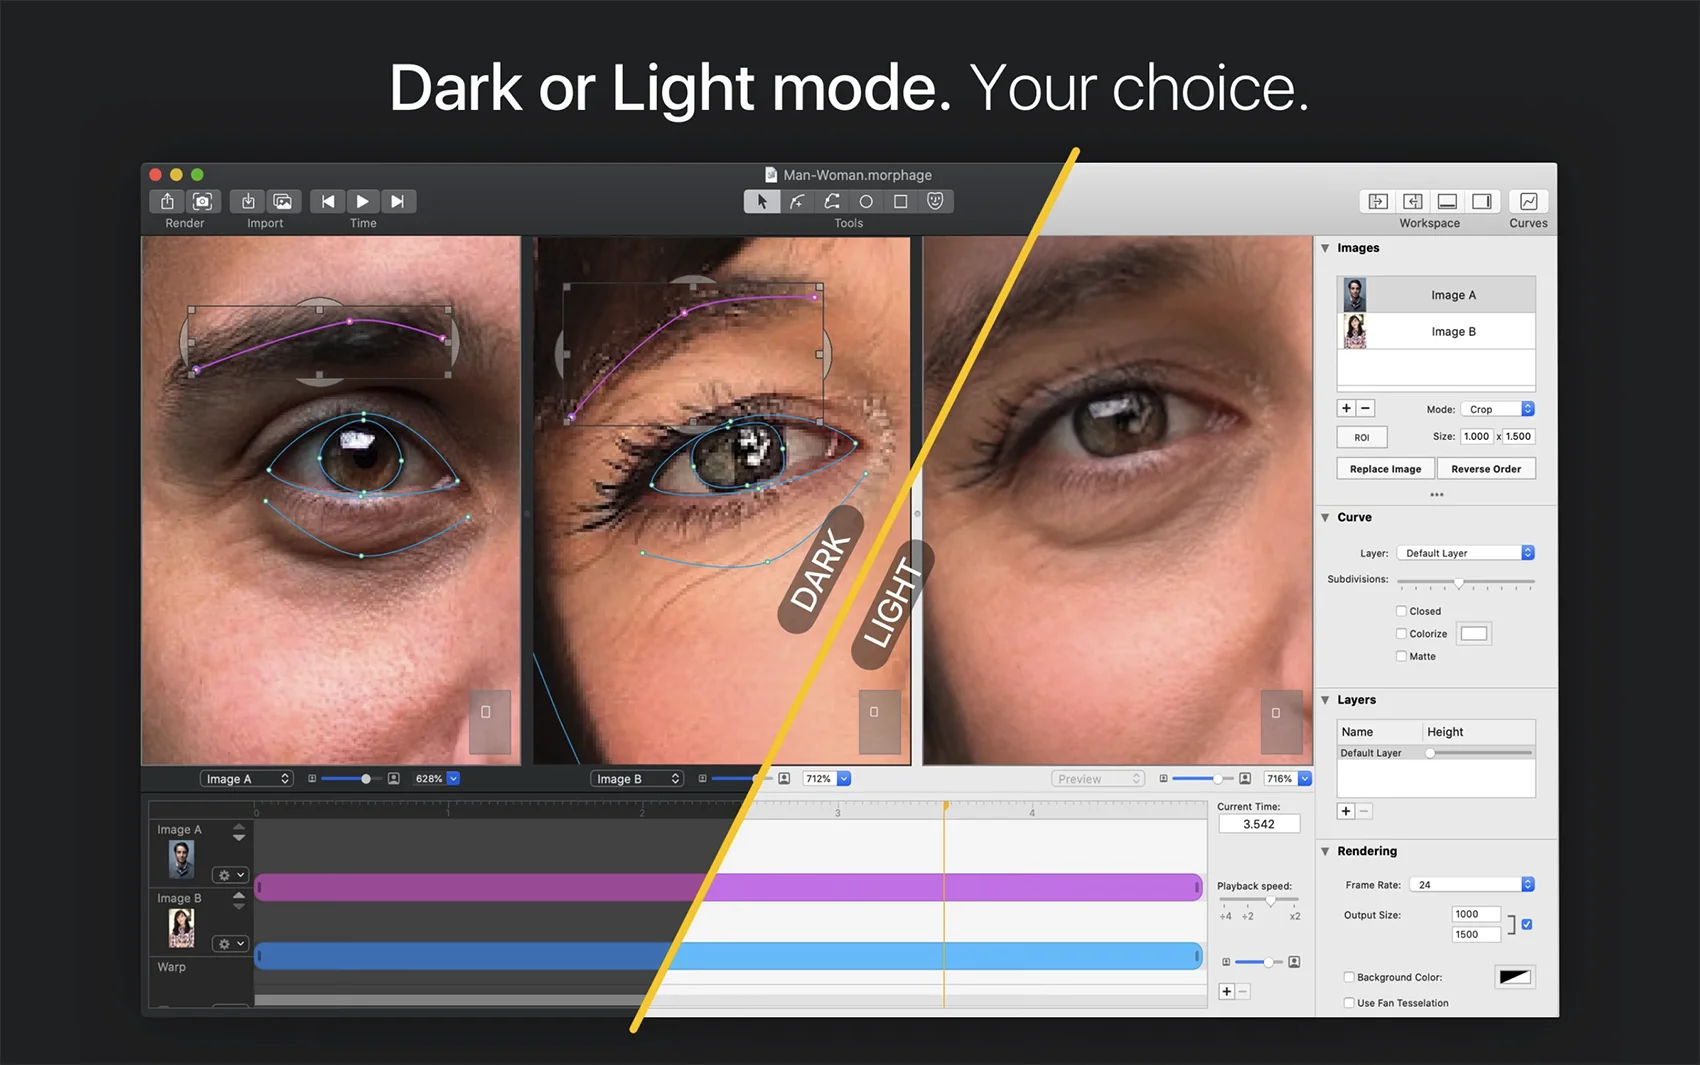Click the render snapshot camera icon
The width and height of the screenshot is (1700, 1065).
pos(202,201)
